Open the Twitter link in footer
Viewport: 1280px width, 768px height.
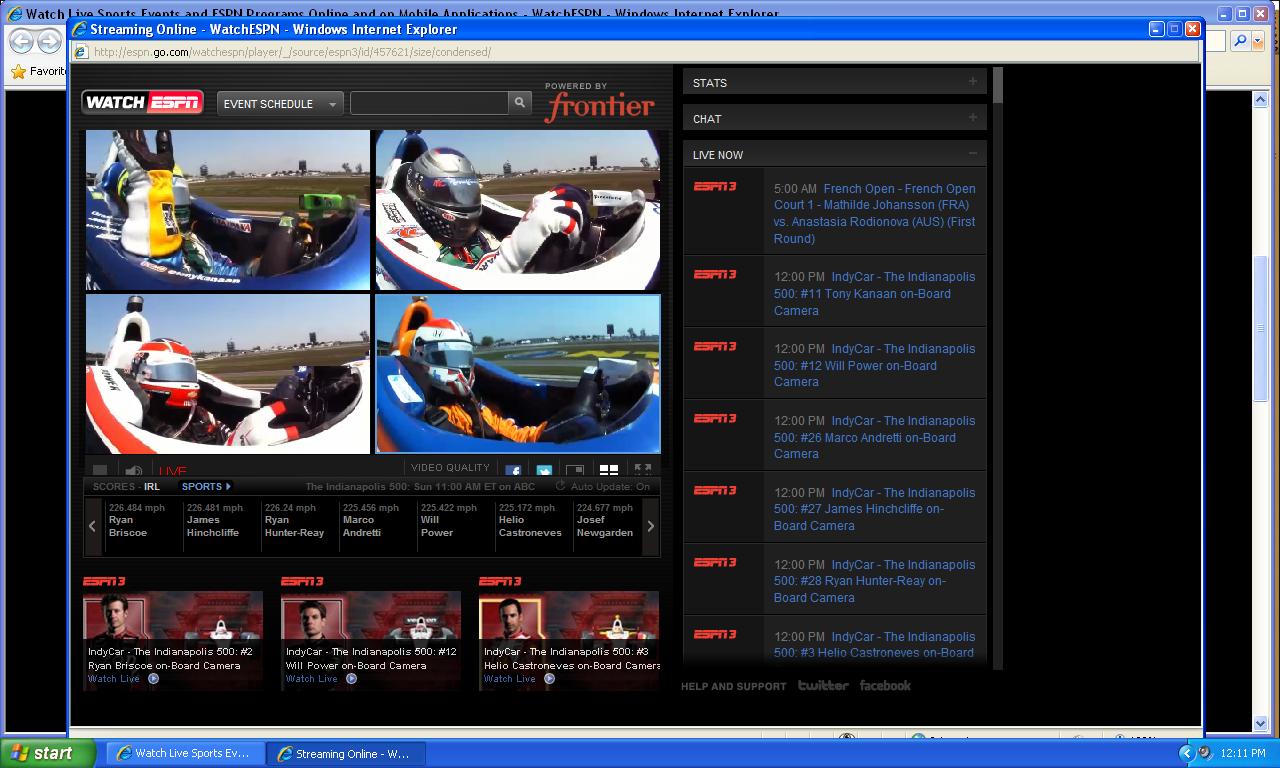[x=823, y=685]
